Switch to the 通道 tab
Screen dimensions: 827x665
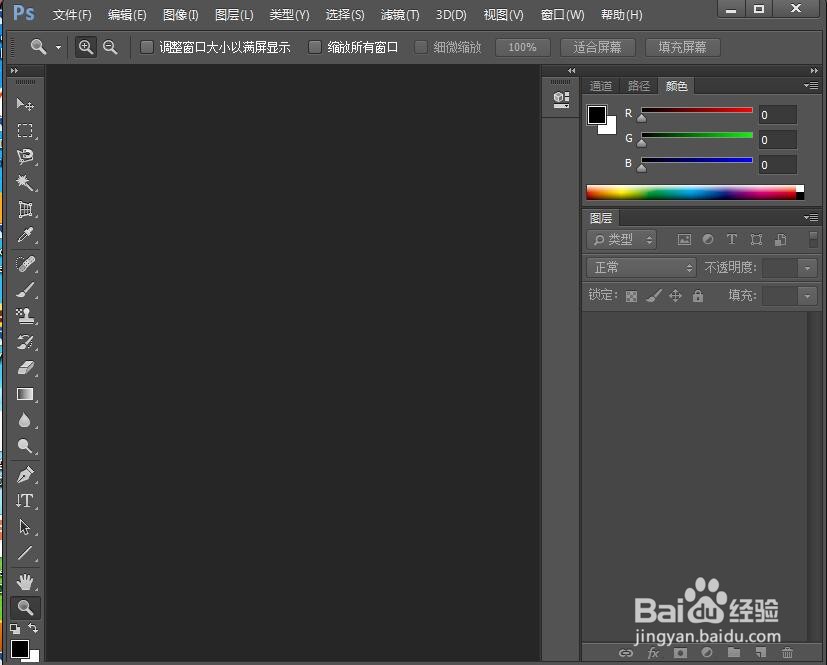601,86
